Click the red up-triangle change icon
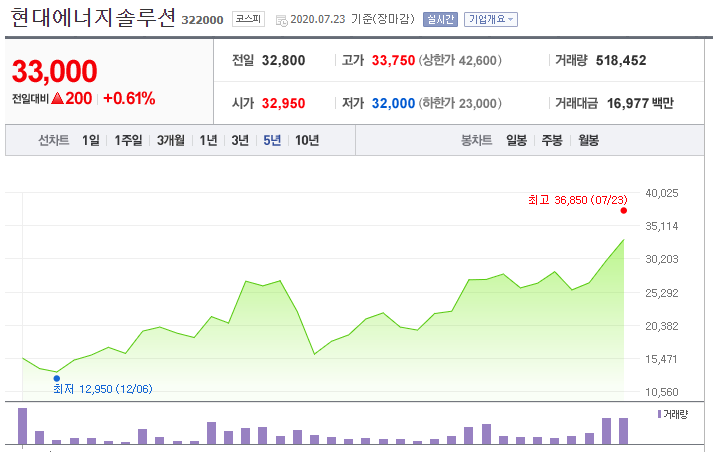 [x=57, y=98]
